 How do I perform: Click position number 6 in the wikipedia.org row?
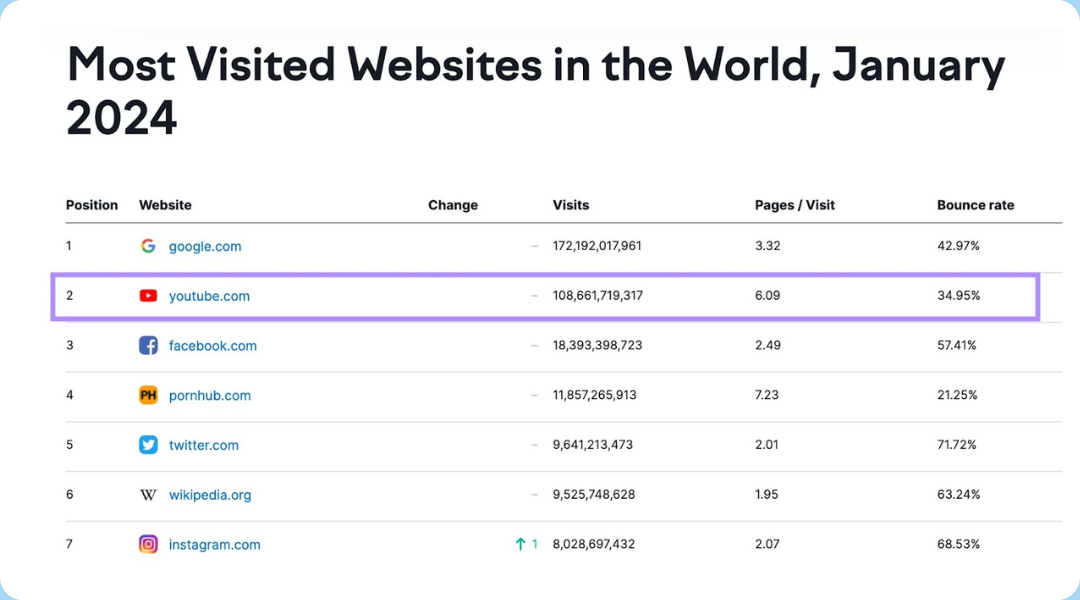pos(70,494)
